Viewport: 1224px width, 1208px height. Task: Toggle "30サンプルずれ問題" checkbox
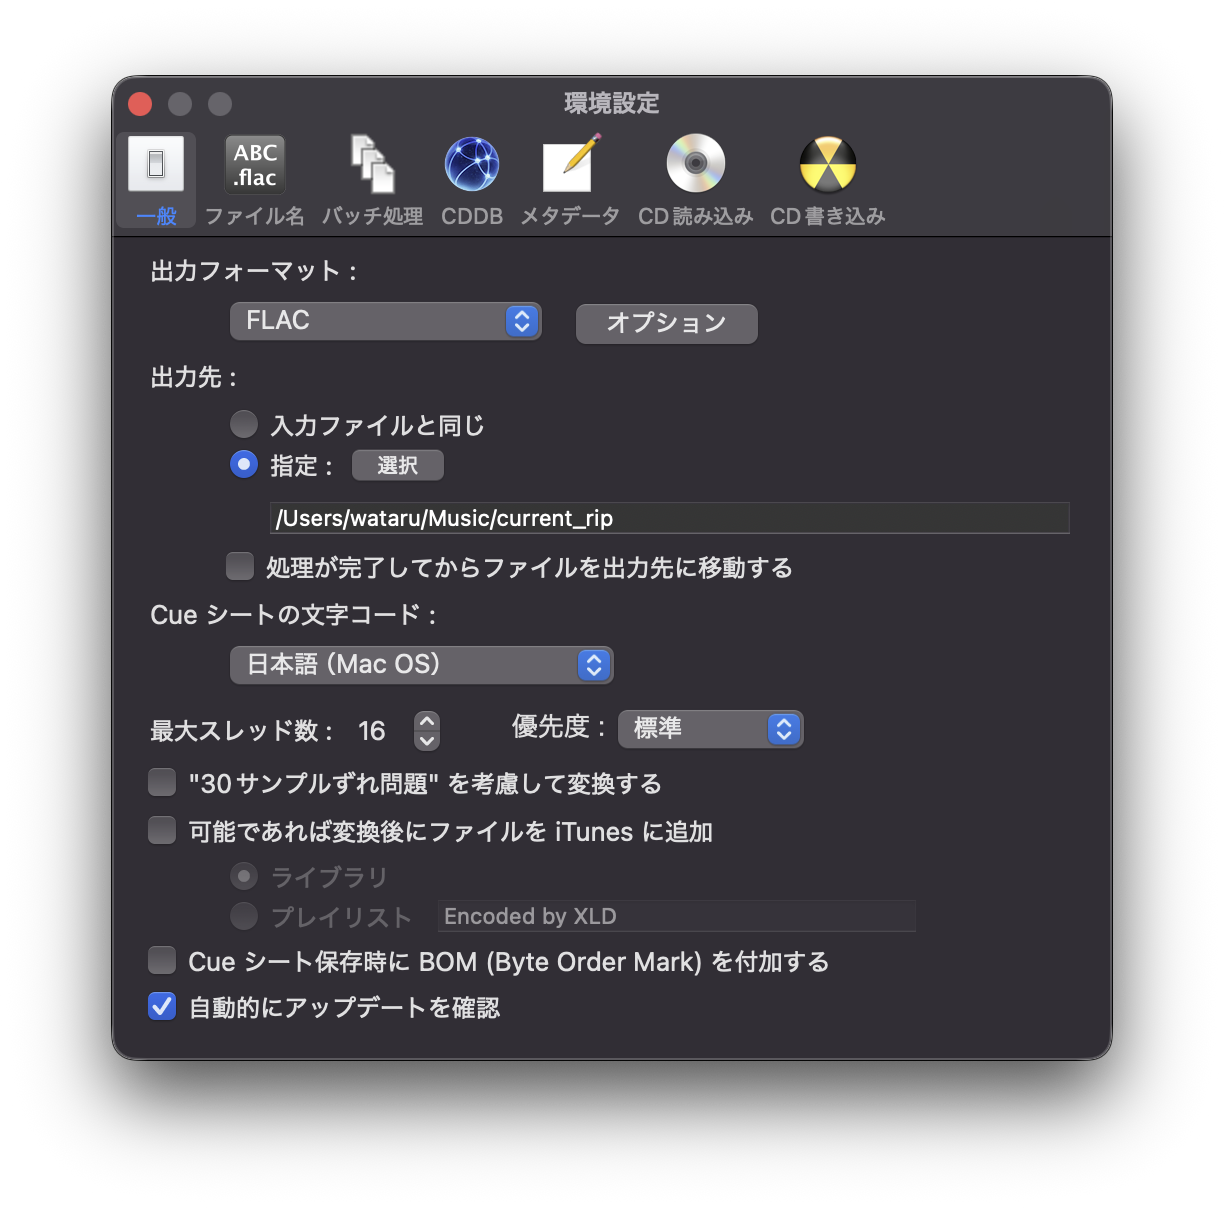tap(162, 782)
